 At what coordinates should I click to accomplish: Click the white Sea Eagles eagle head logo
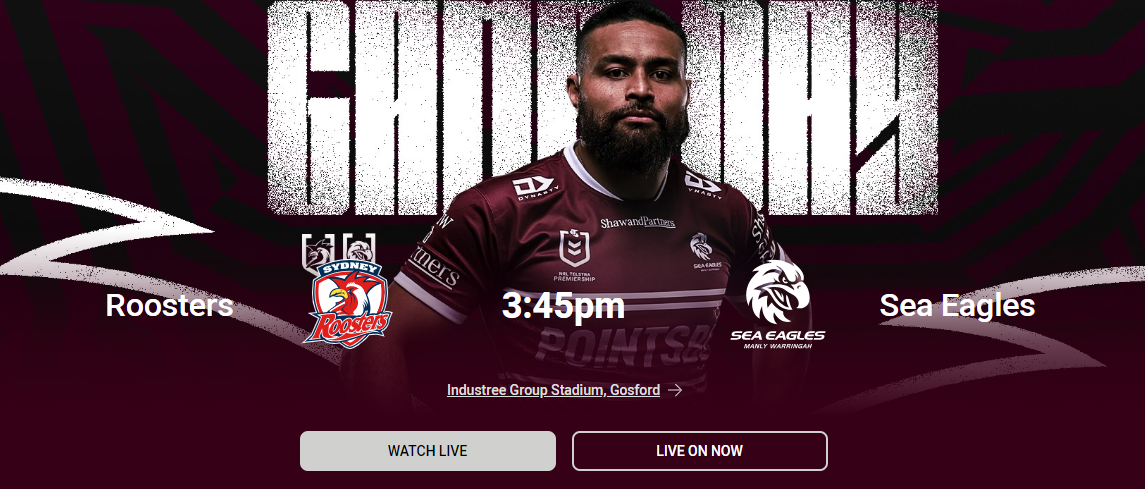coord(777,292)
